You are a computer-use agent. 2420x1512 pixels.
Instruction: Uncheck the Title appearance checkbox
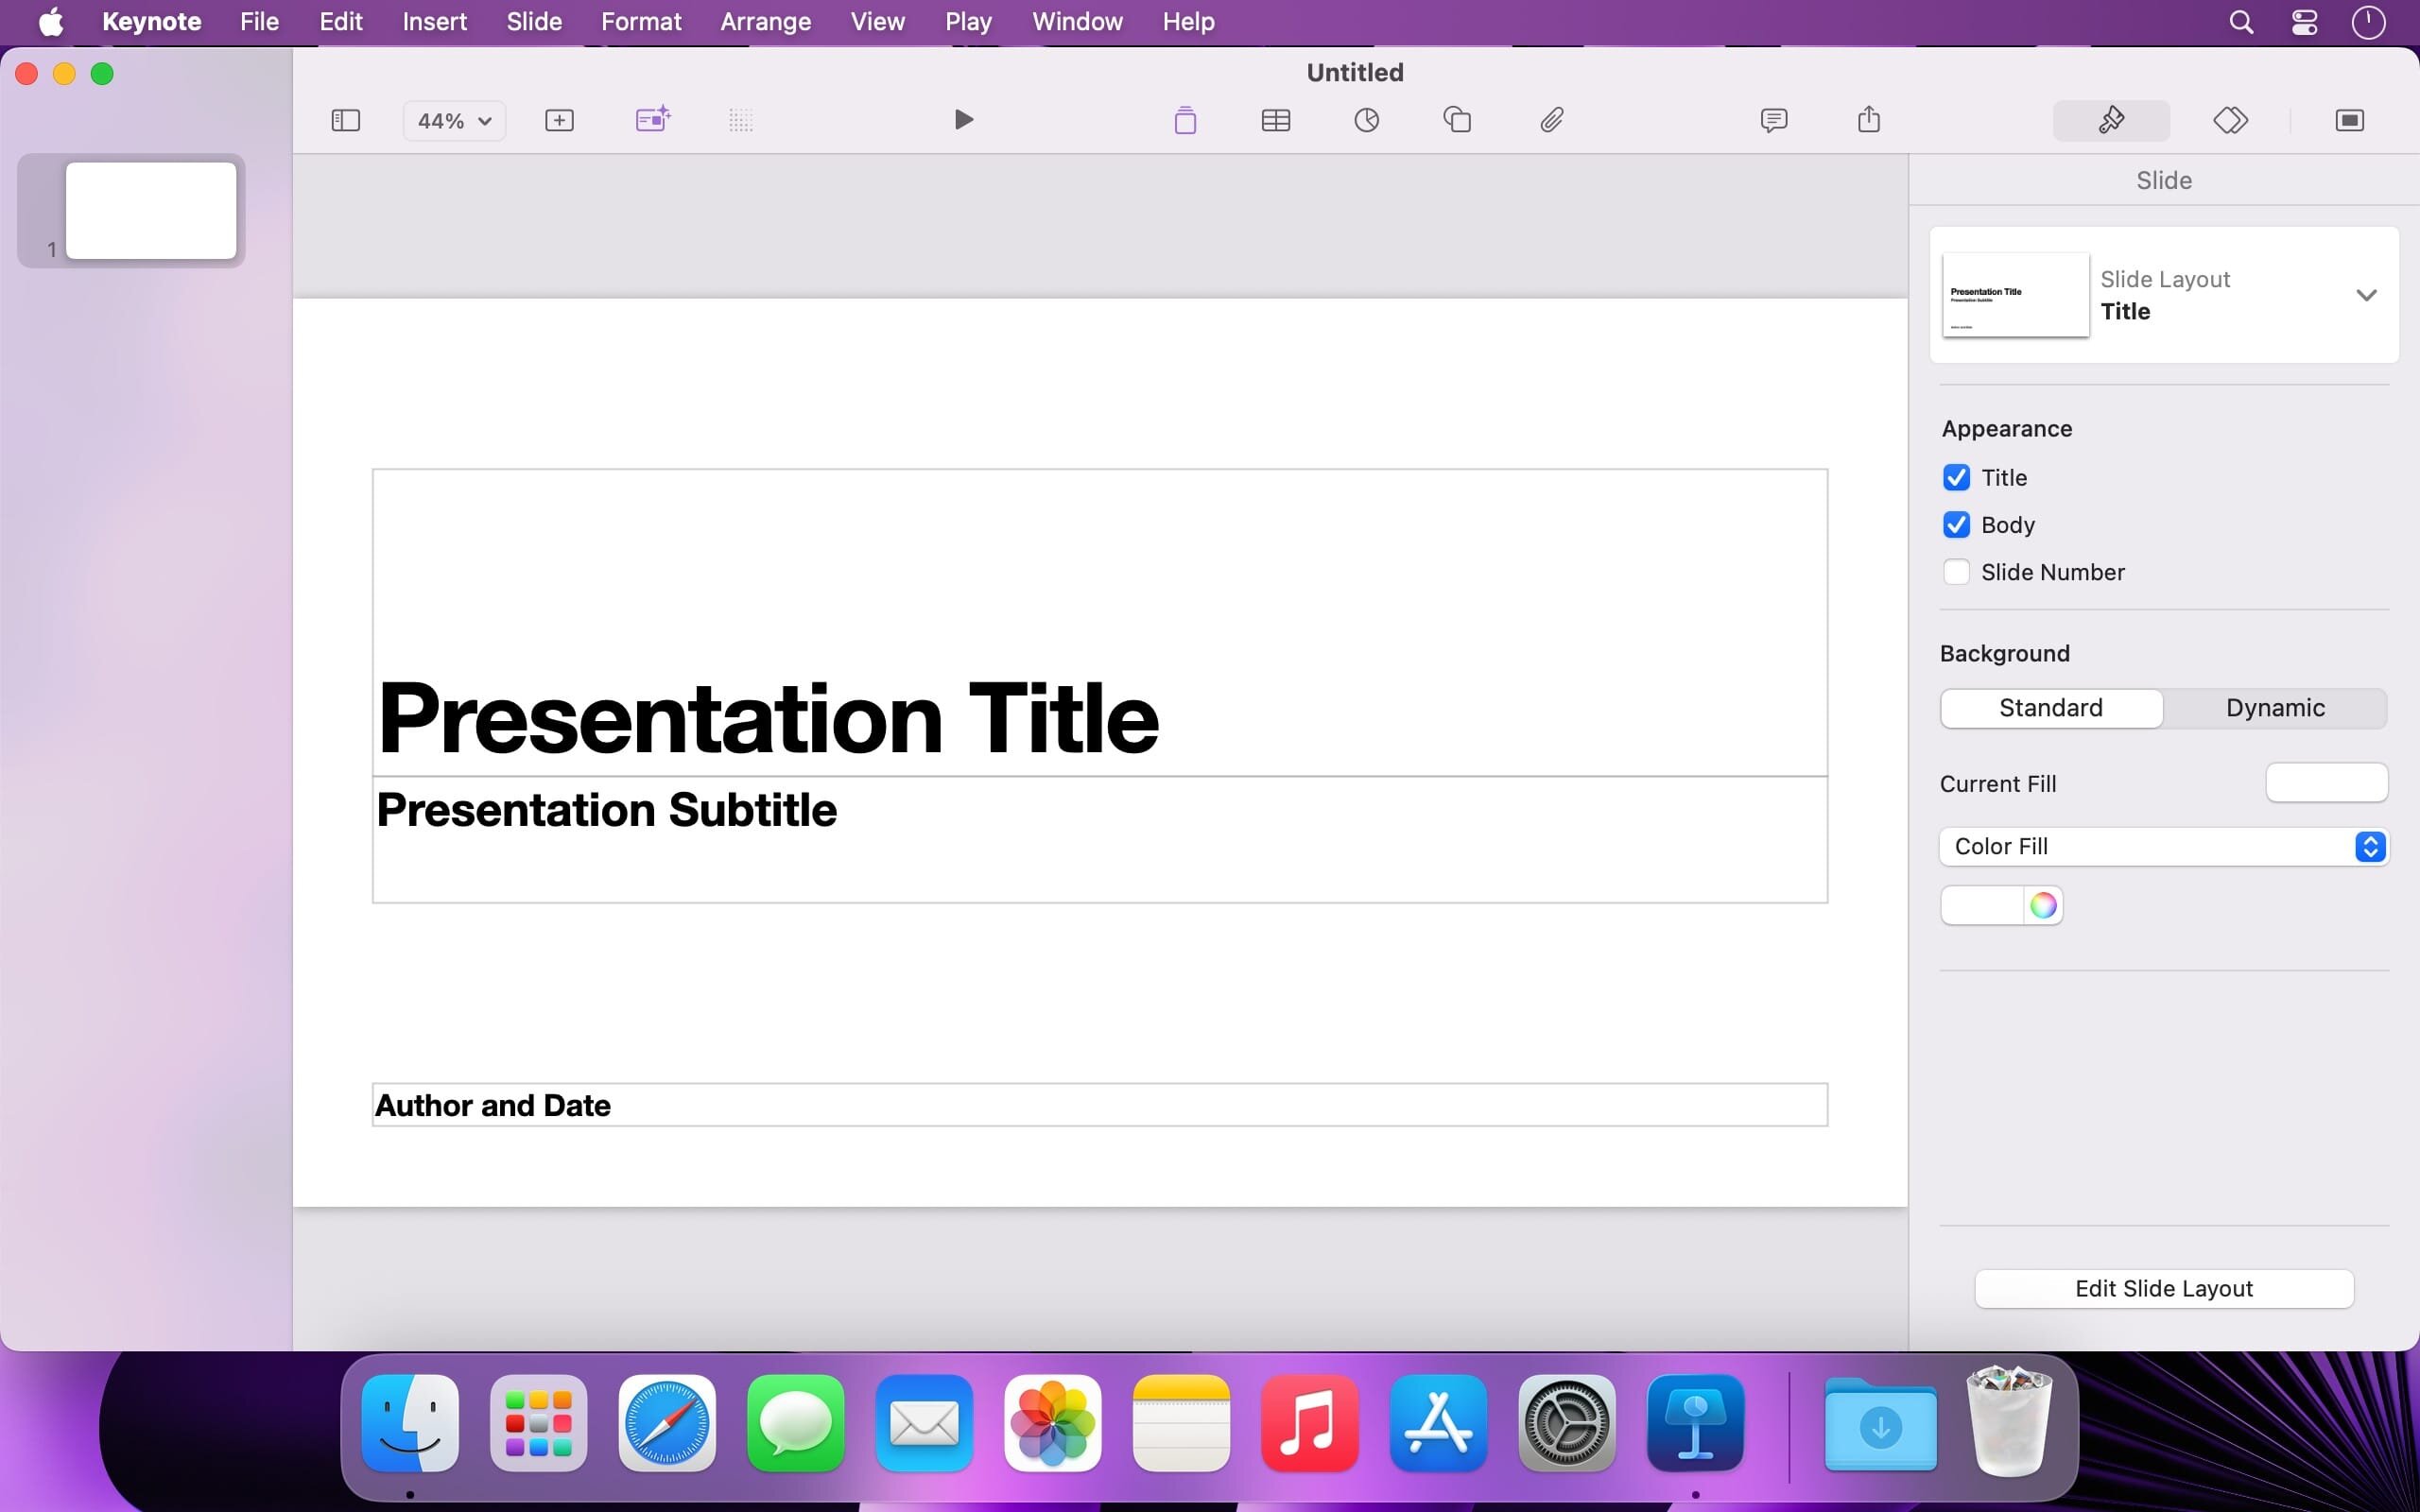tap(1956, 478)
